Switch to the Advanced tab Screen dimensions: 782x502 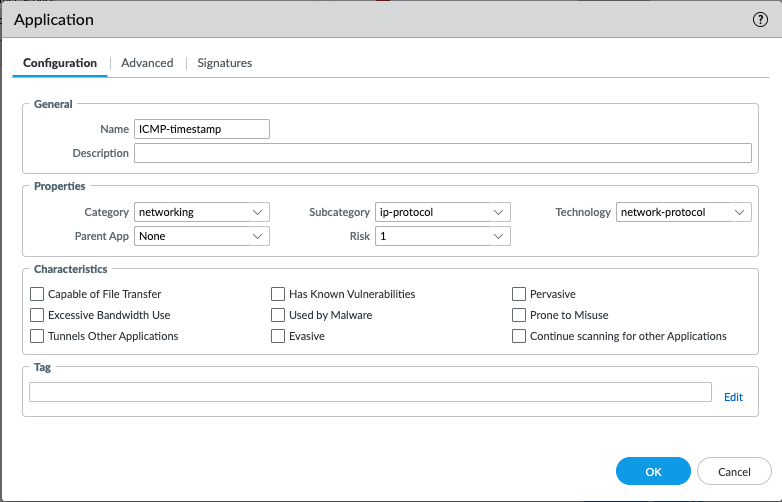click(x=147, y=63)
